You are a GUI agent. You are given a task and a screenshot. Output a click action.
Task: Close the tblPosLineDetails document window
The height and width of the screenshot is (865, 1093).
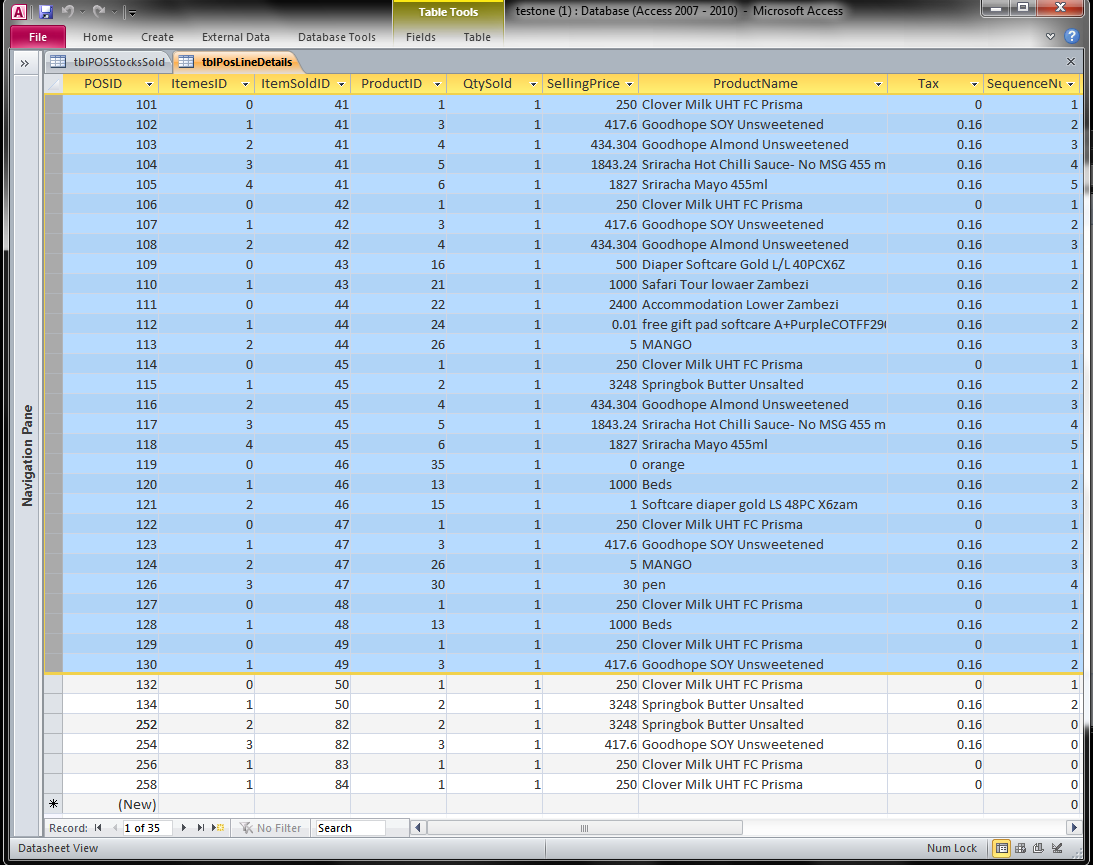tap(1071, 62)
